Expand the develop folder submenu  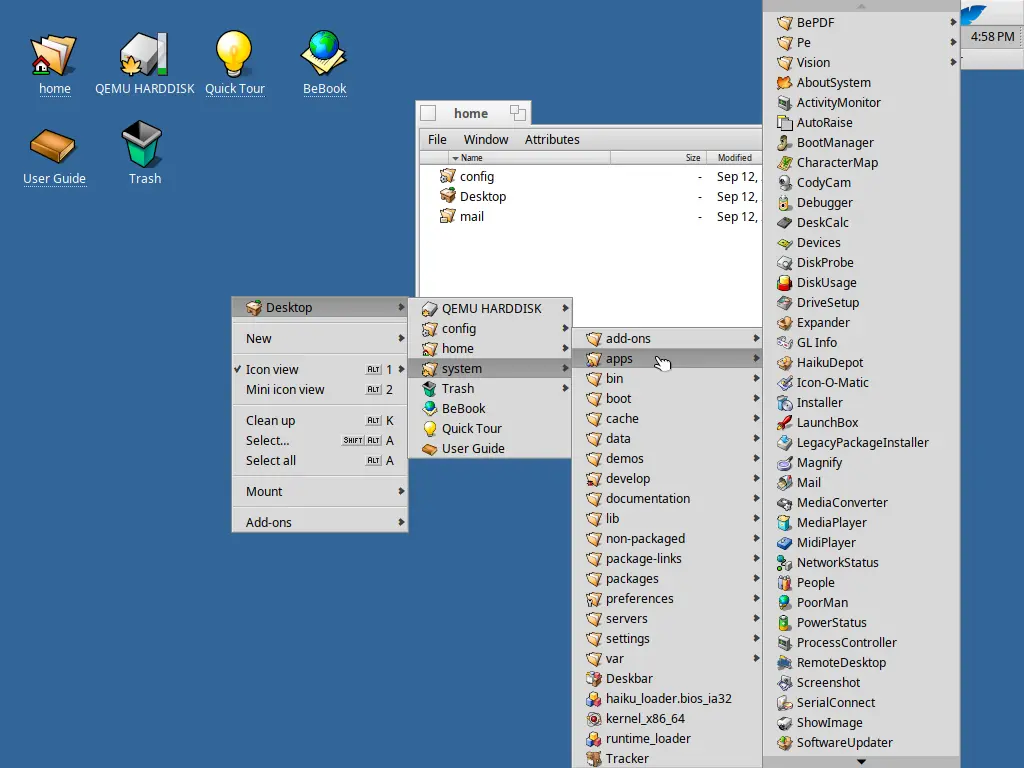click(667, 479)
